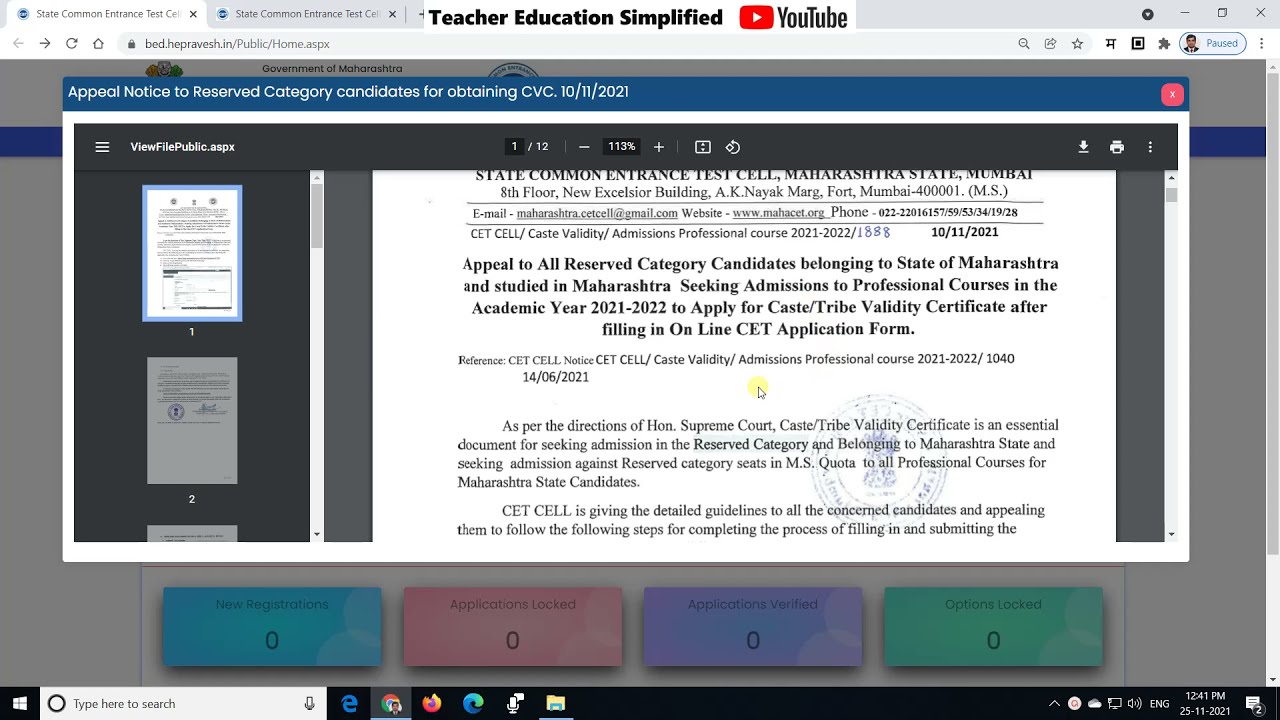Click the fit to page icon

[703, 147]
